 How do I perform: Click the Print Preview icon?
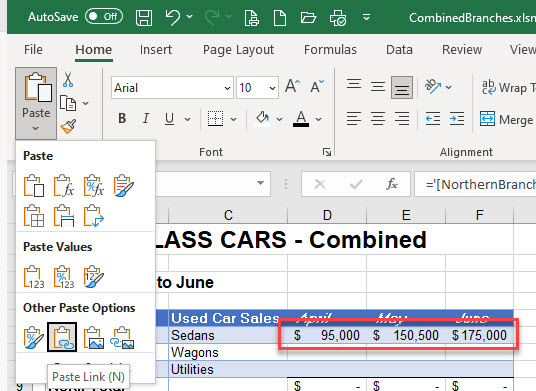tap(252, 17)
